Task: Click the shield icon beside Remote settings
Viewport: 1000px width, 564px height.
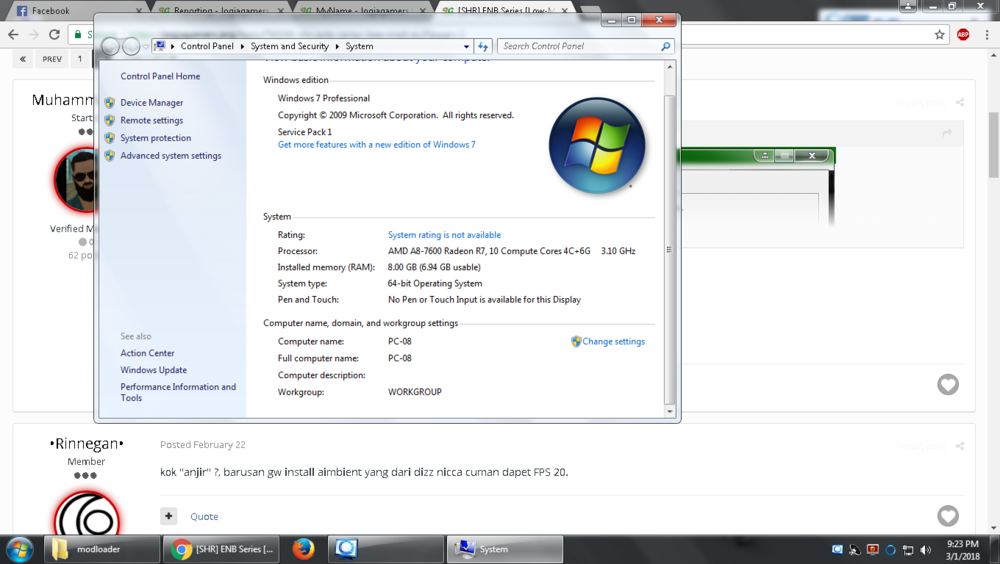Action: pos(110,121)
